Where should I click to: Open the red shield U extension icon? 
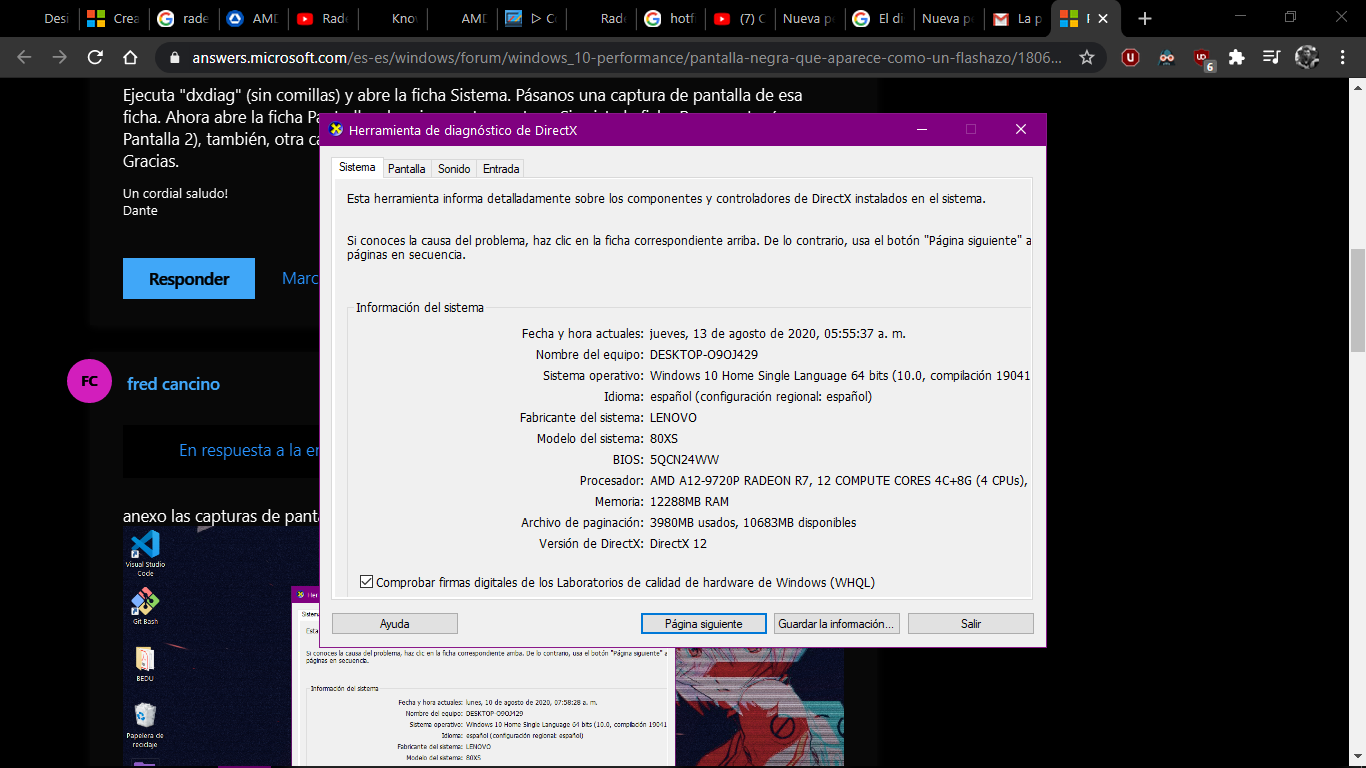(x=1131, y=58)
